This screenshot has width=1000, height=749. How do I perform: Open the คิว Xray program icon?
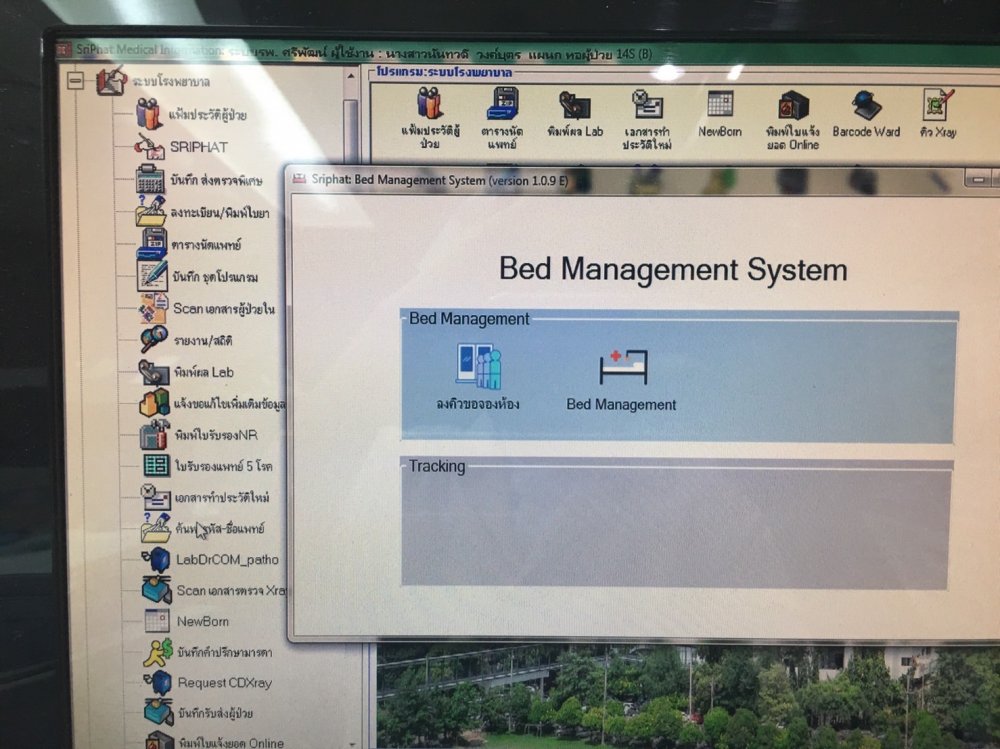938,114
